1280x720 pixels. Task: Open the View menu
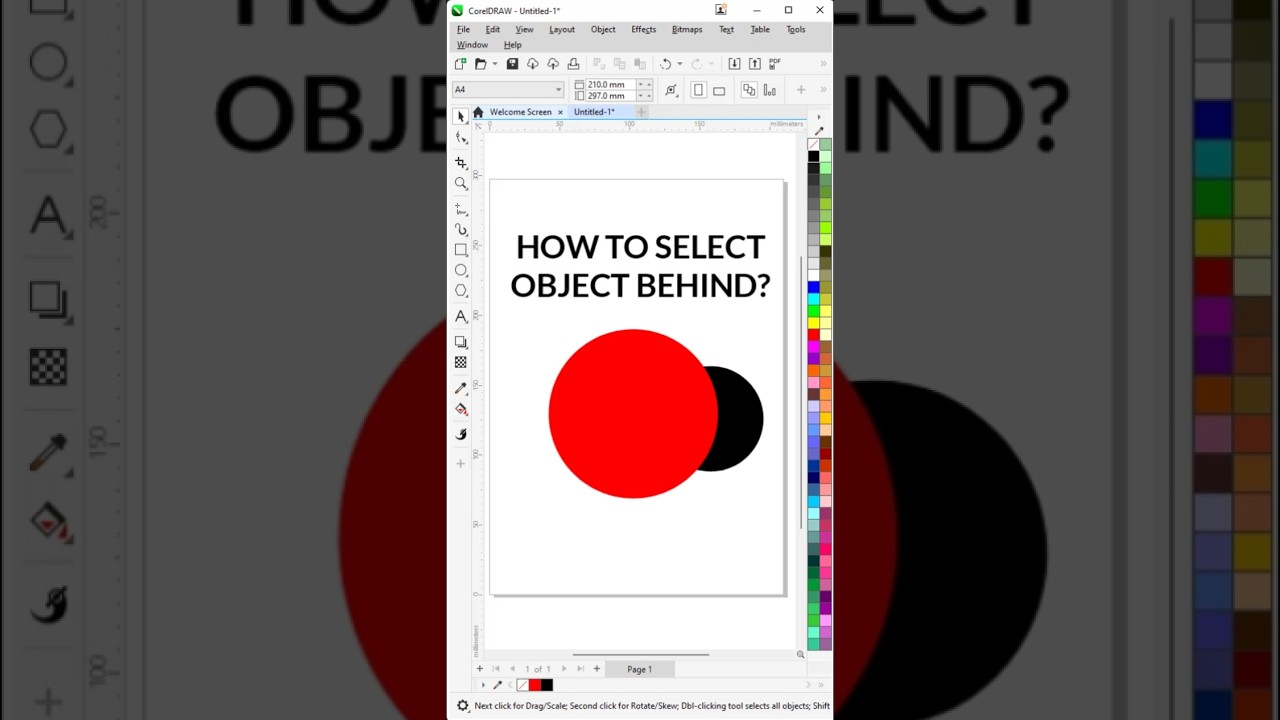[524, 30]
